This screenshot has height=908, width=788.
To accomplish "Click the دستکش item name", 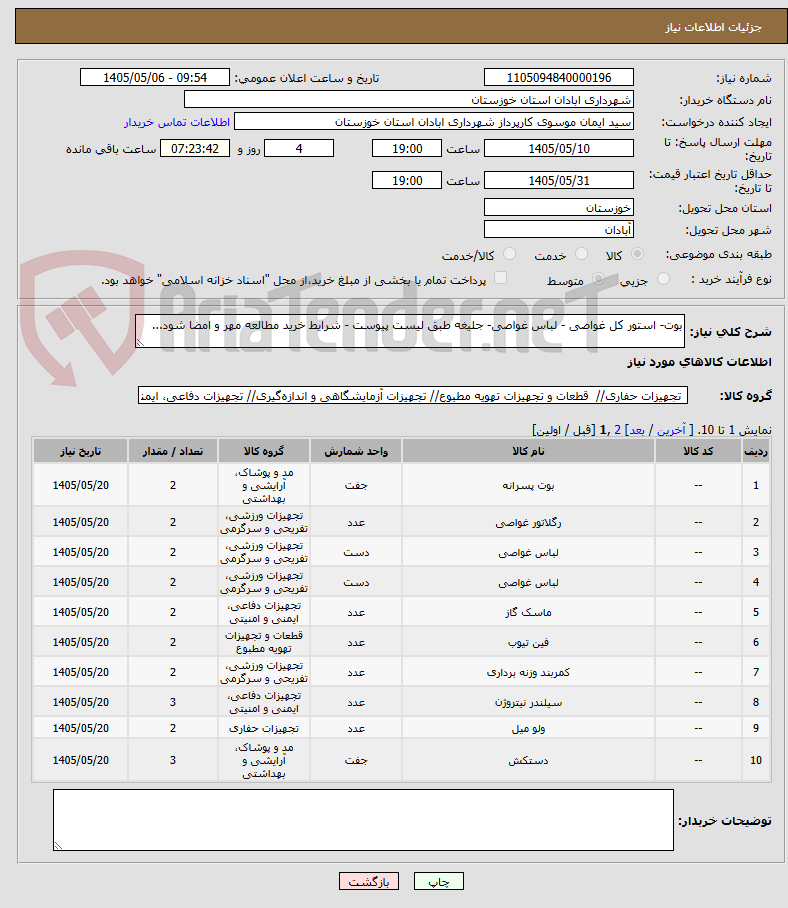I will click(x=528, y=760).
